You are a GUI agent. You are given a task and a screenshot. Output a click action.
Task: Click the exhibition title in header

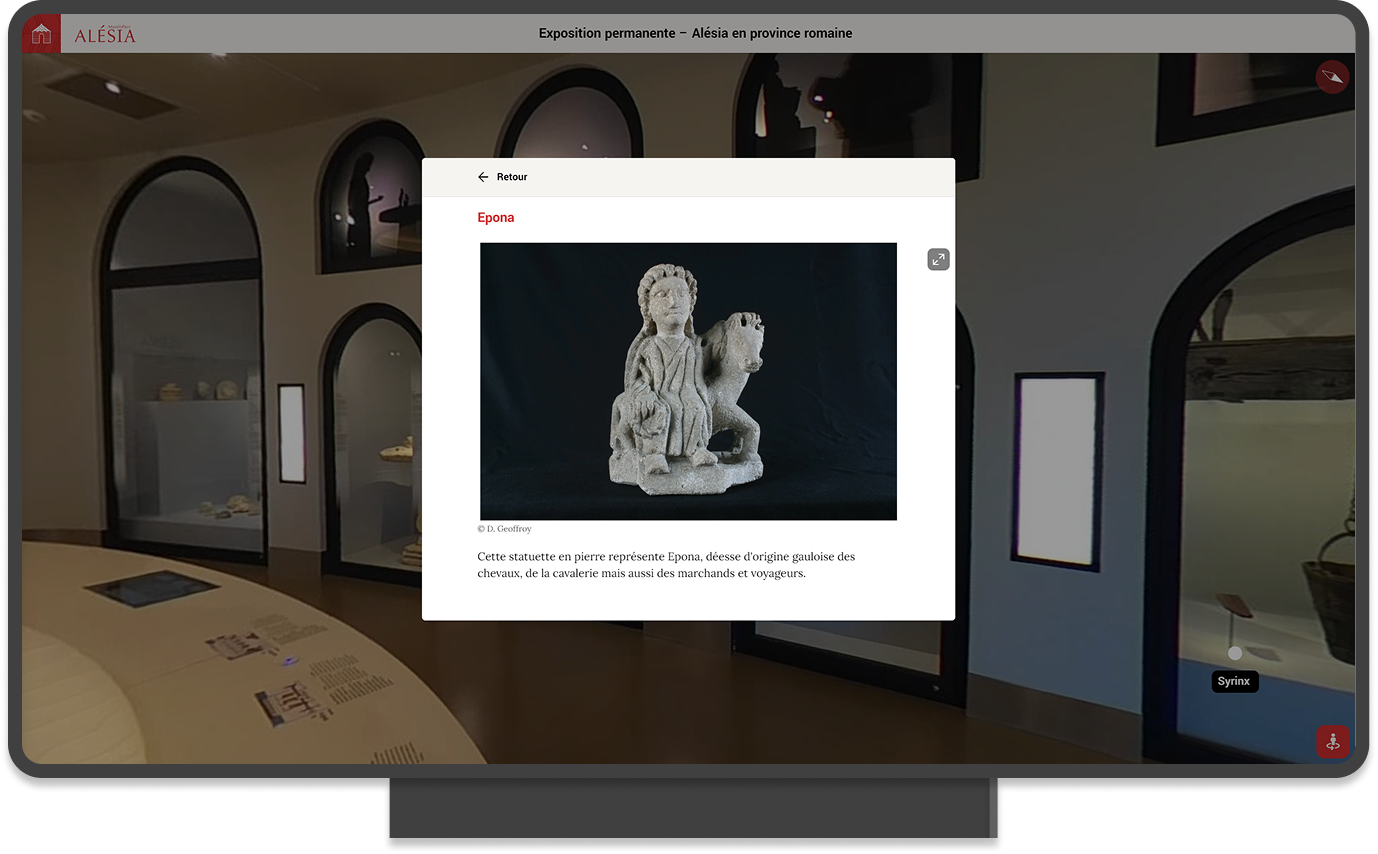[x=695, y=34]
